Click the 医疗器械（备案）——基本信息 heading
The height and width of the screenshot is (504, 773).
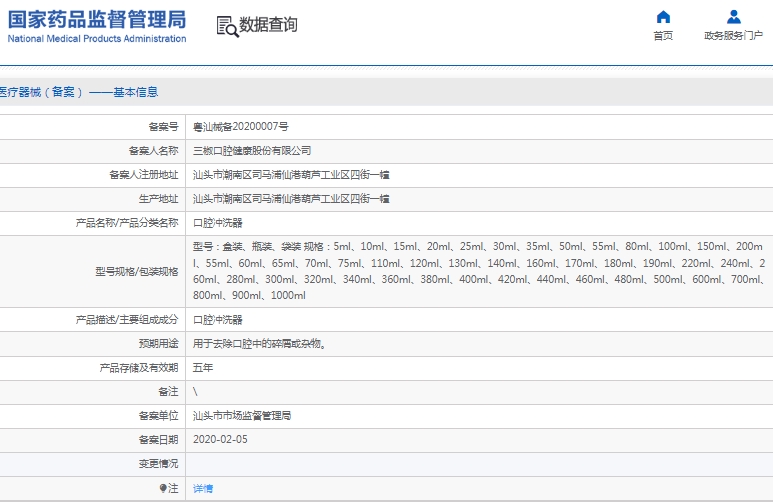click(79, 92)
